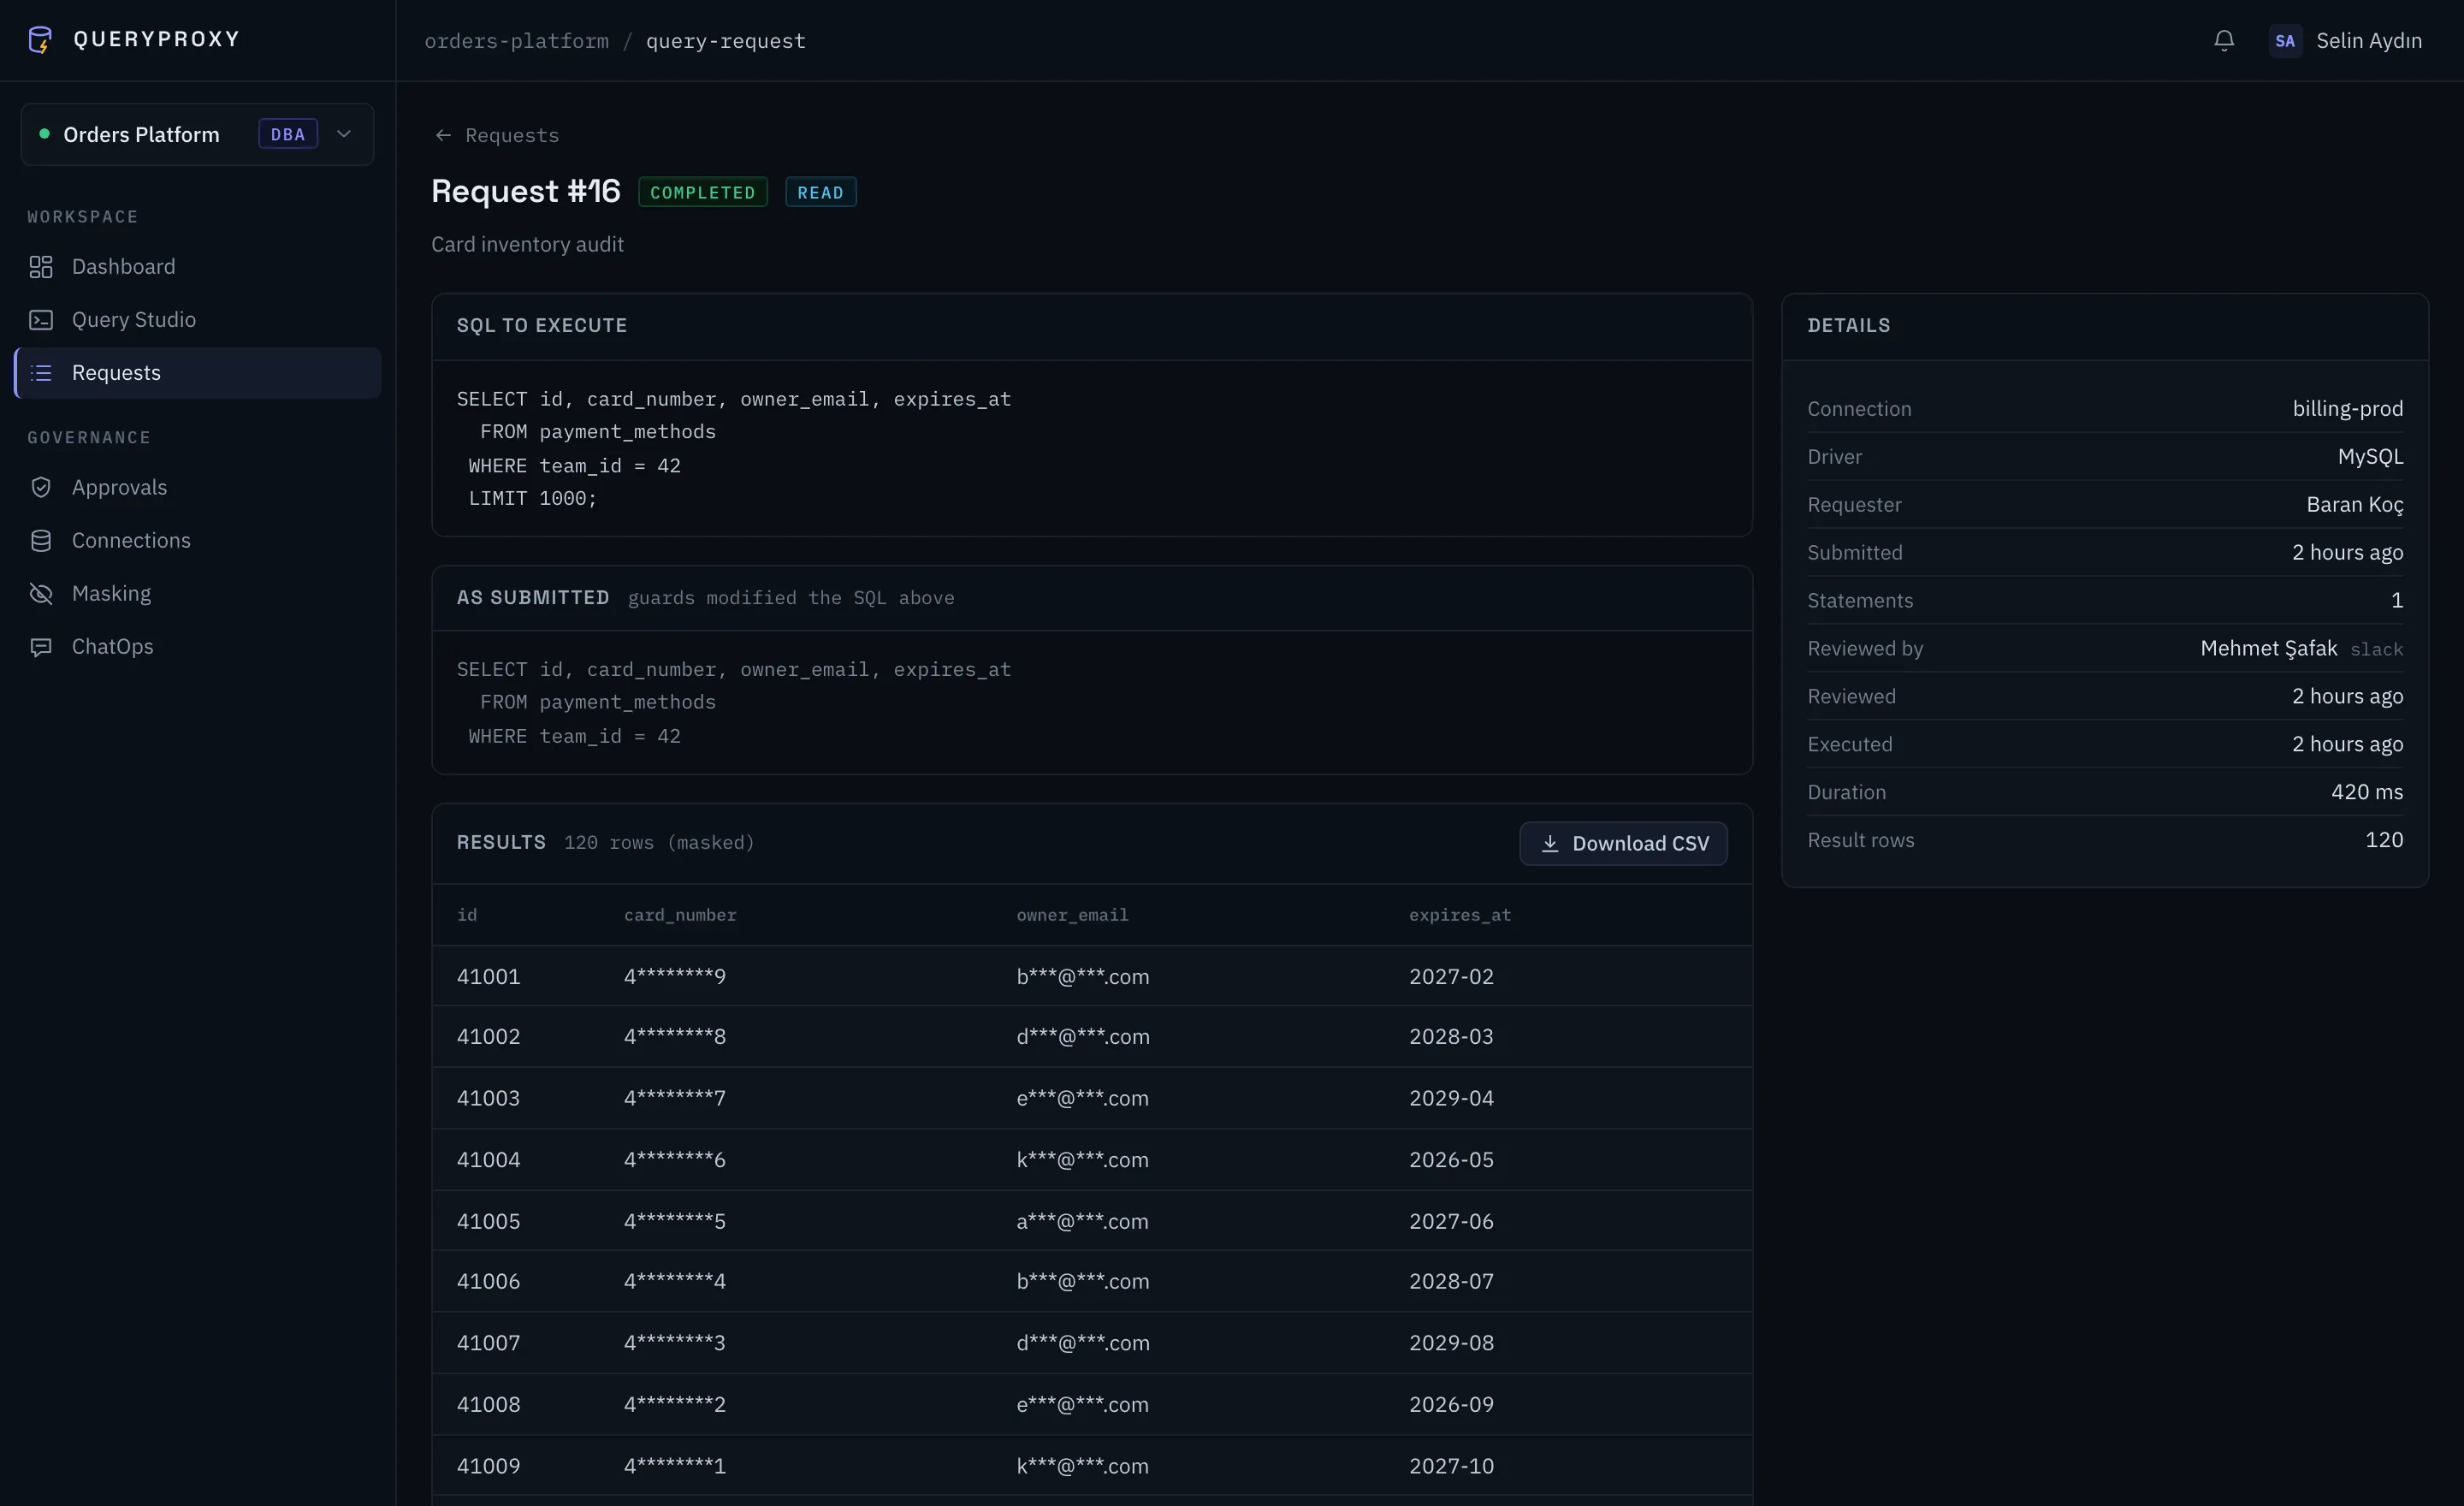Click the expires_at column header

pos(1460,915)
